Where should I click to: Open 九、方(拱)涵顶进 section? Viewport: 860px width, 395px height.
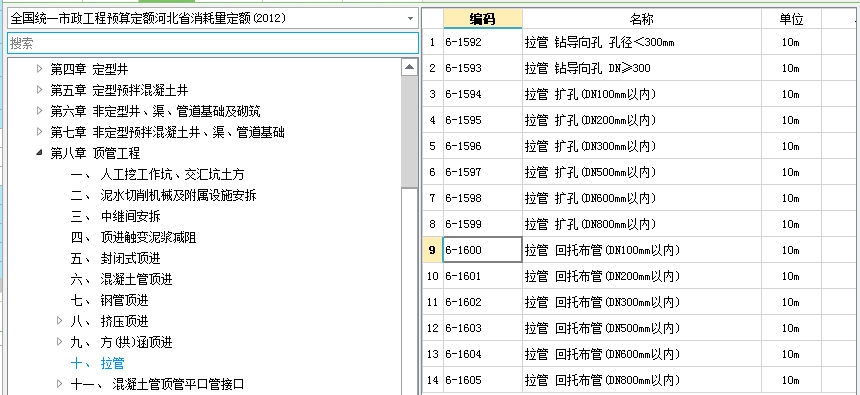click(x=121, y=342)
